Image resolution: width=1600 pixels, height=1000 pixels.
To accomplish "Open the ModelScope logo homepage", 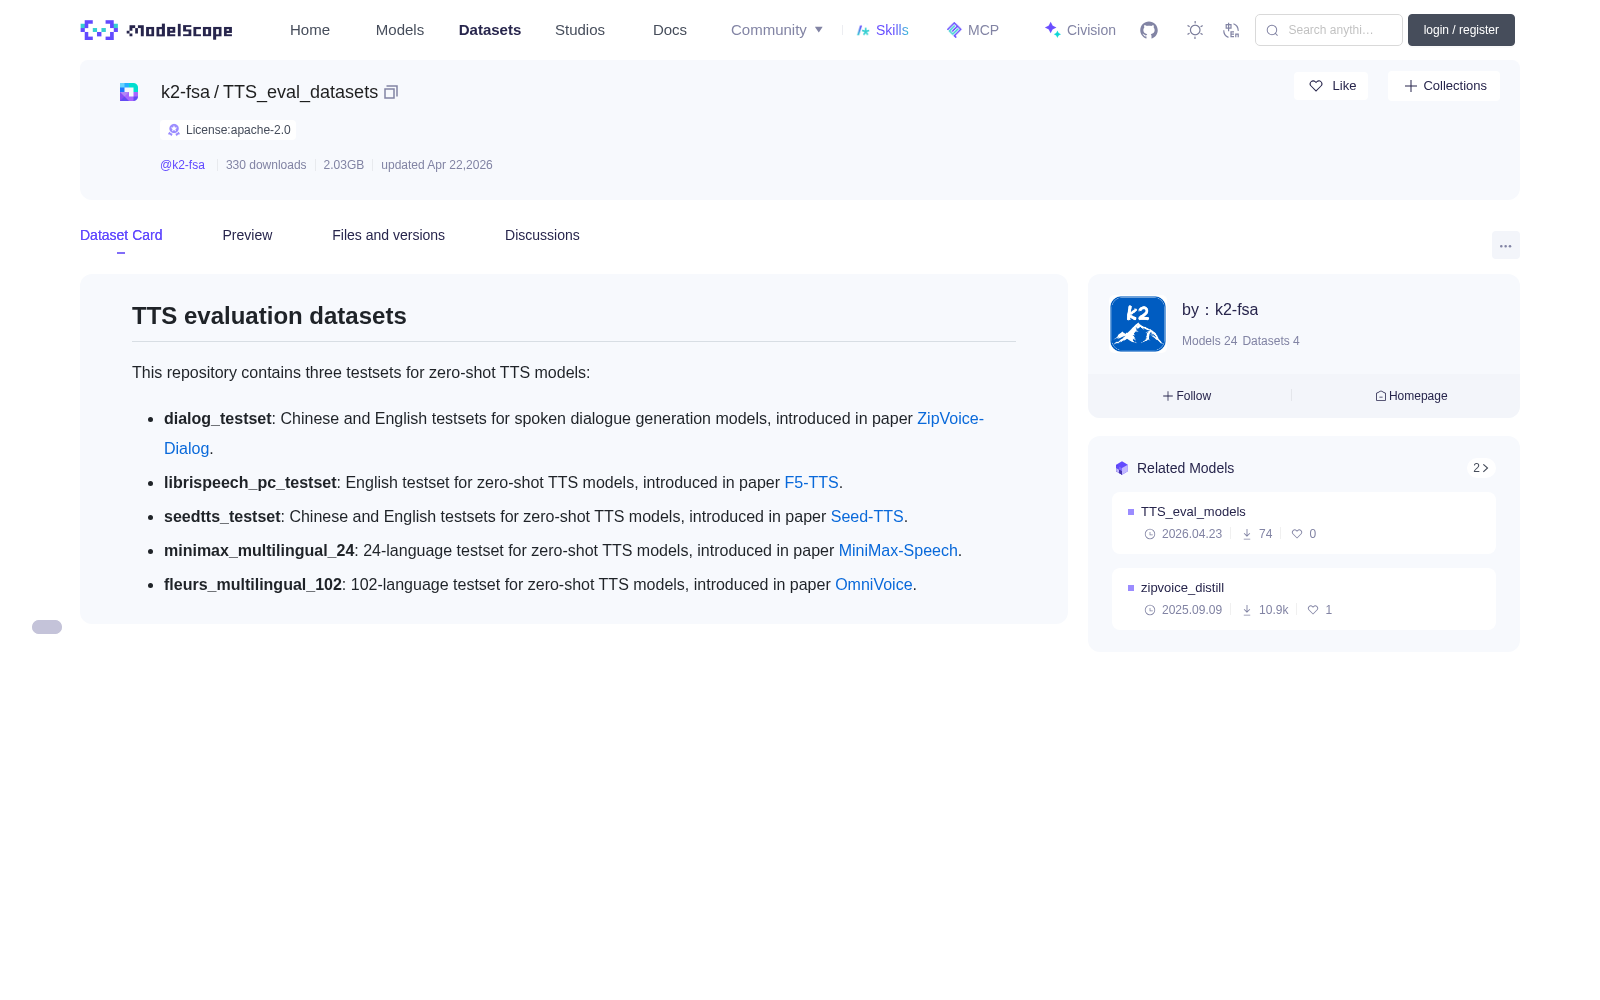I will coord(156,30).
